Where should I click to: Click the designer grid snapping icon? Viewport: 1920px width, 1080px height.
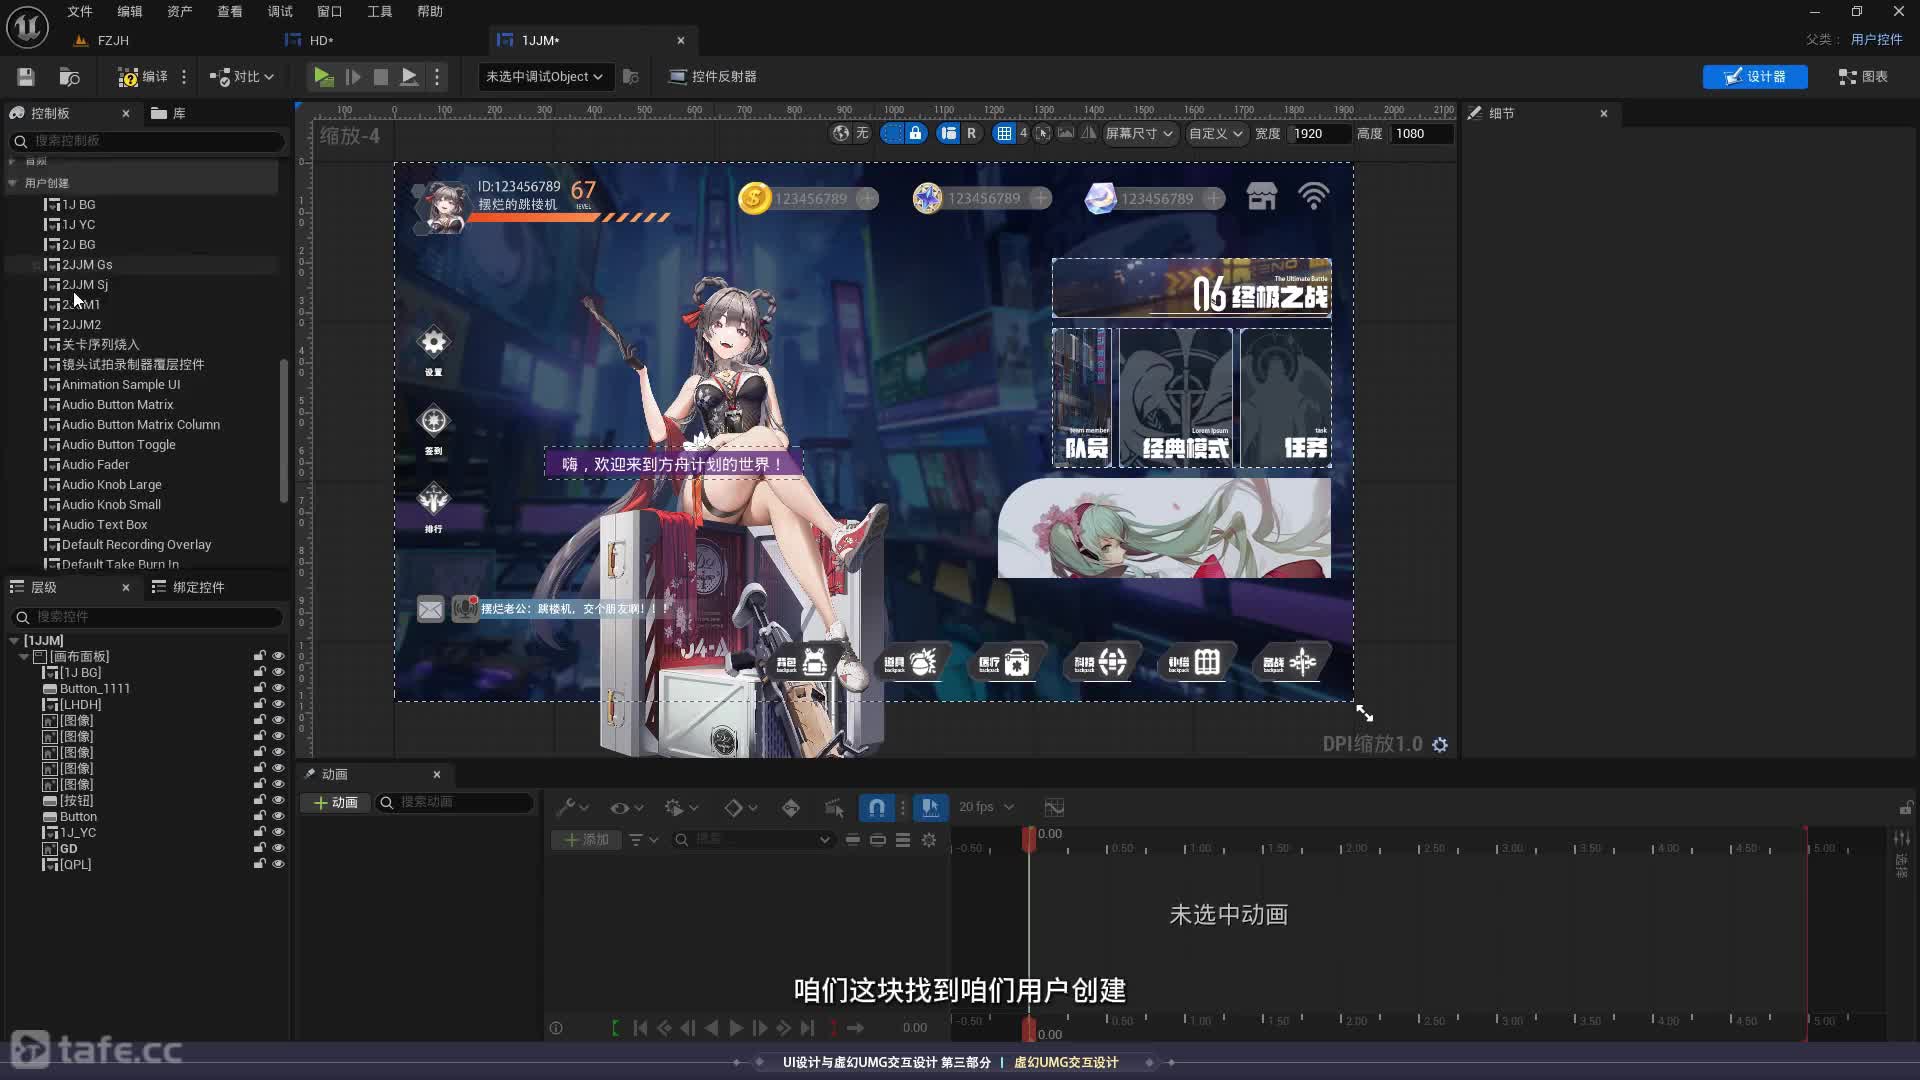click(x=1005, y=133)
